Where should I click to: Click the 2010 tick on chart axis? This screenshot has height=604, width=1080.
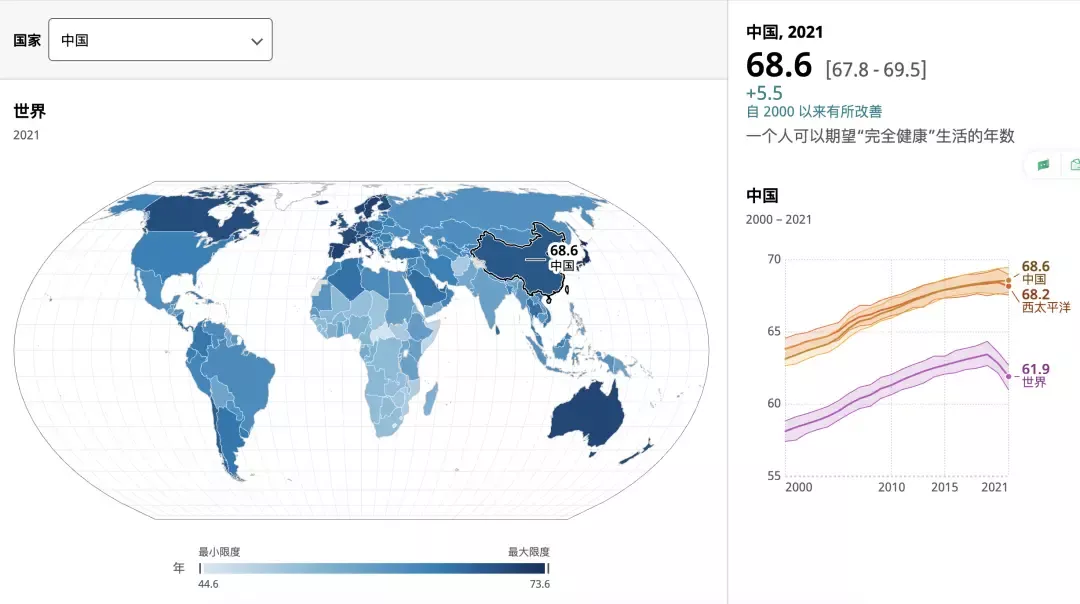(x=891, y=487)
